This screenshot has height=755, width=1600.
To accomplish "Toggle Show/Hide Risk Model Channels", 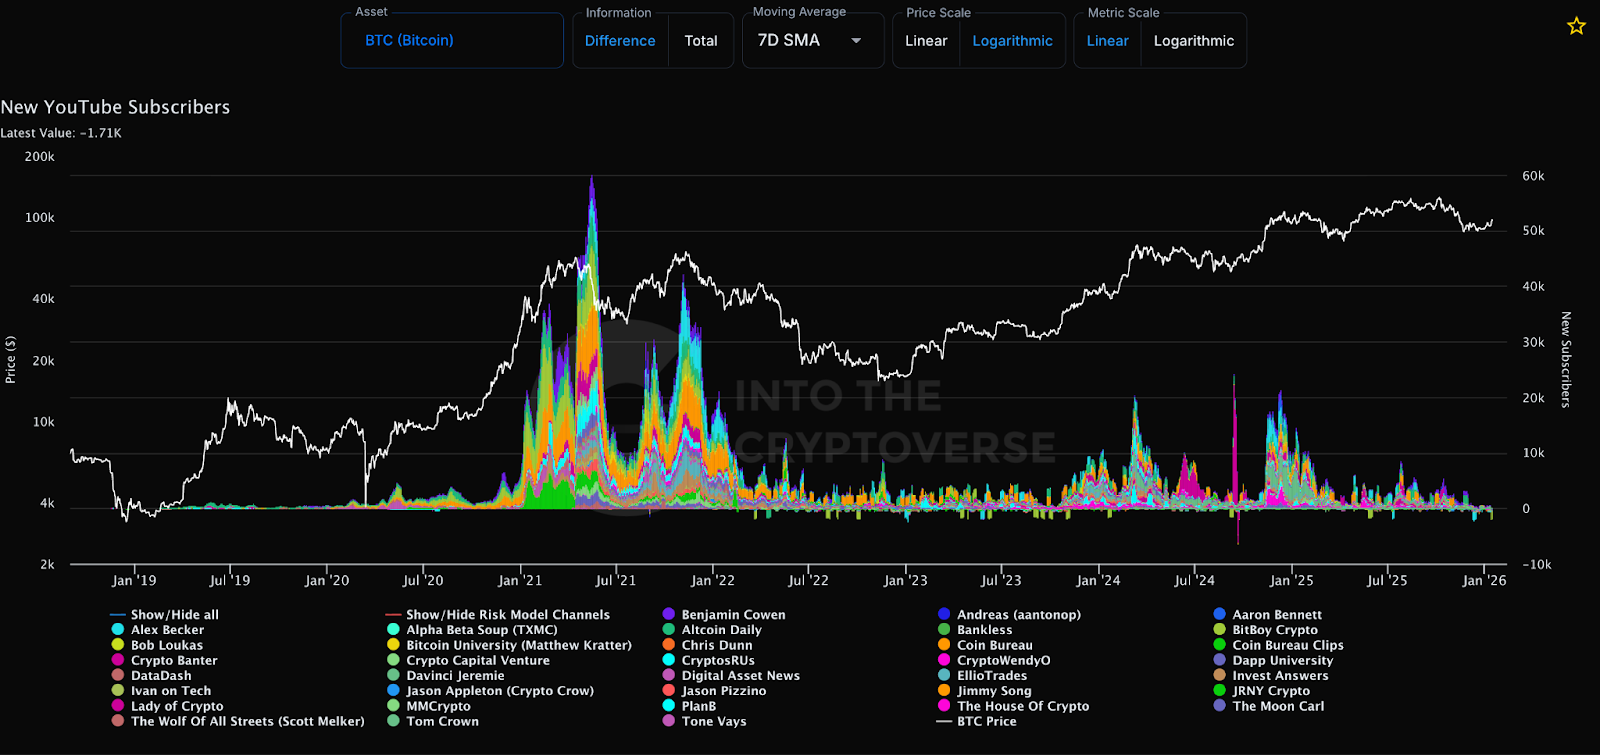I will tap(507, 614).
